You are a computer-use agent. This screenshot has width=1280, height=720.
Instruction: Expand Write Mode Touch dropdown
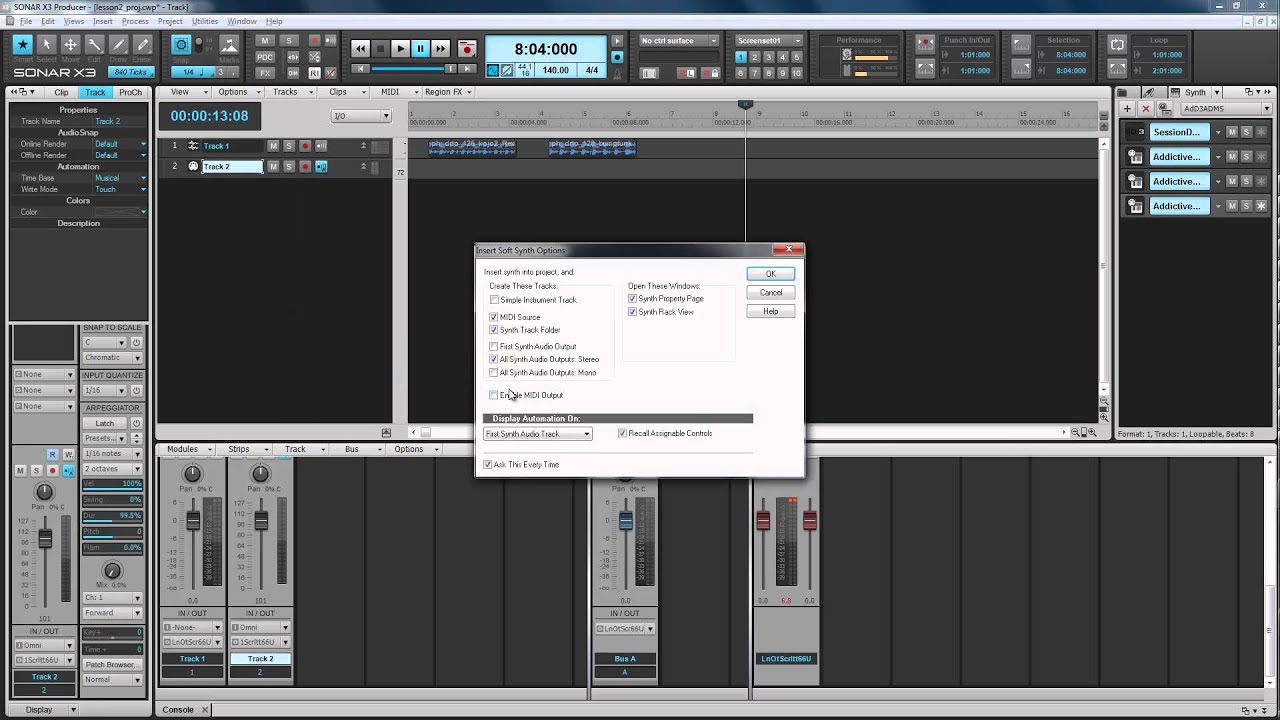click(120, 189)
